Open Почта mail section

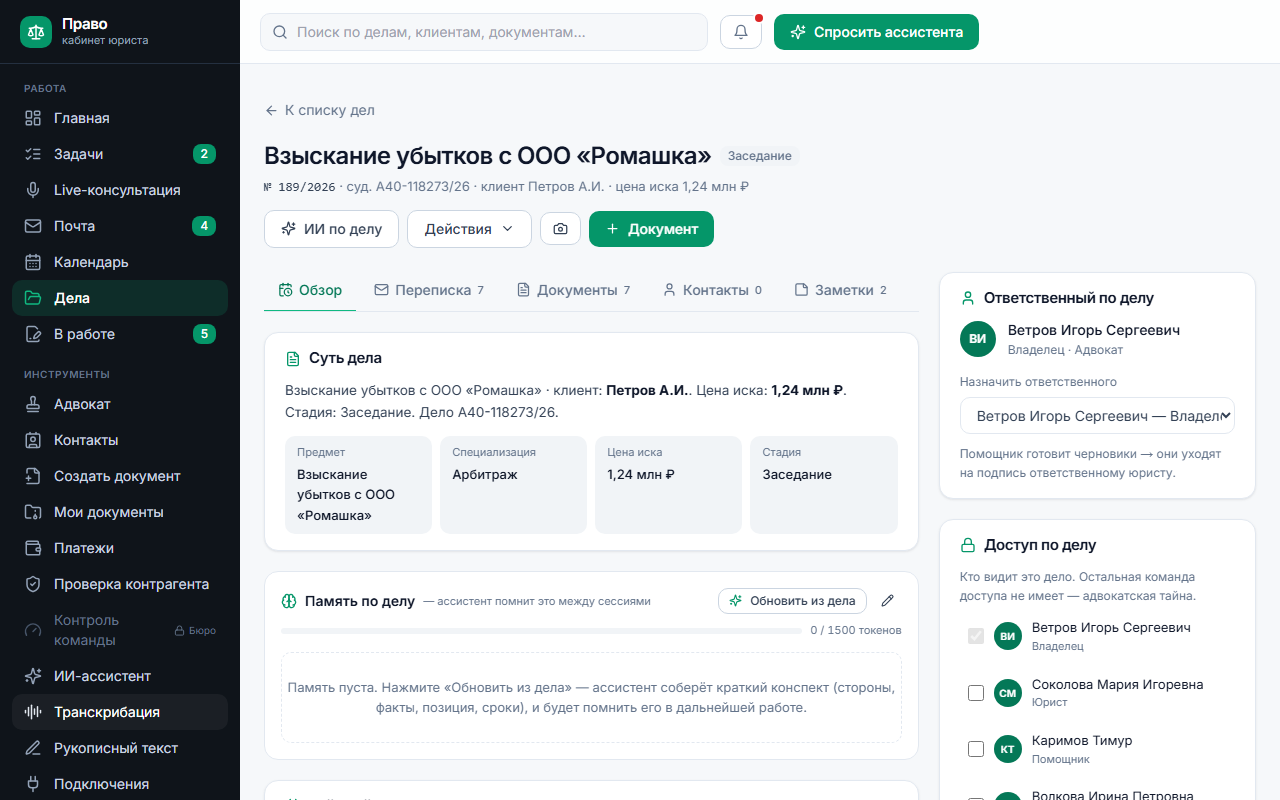[120, 226]
